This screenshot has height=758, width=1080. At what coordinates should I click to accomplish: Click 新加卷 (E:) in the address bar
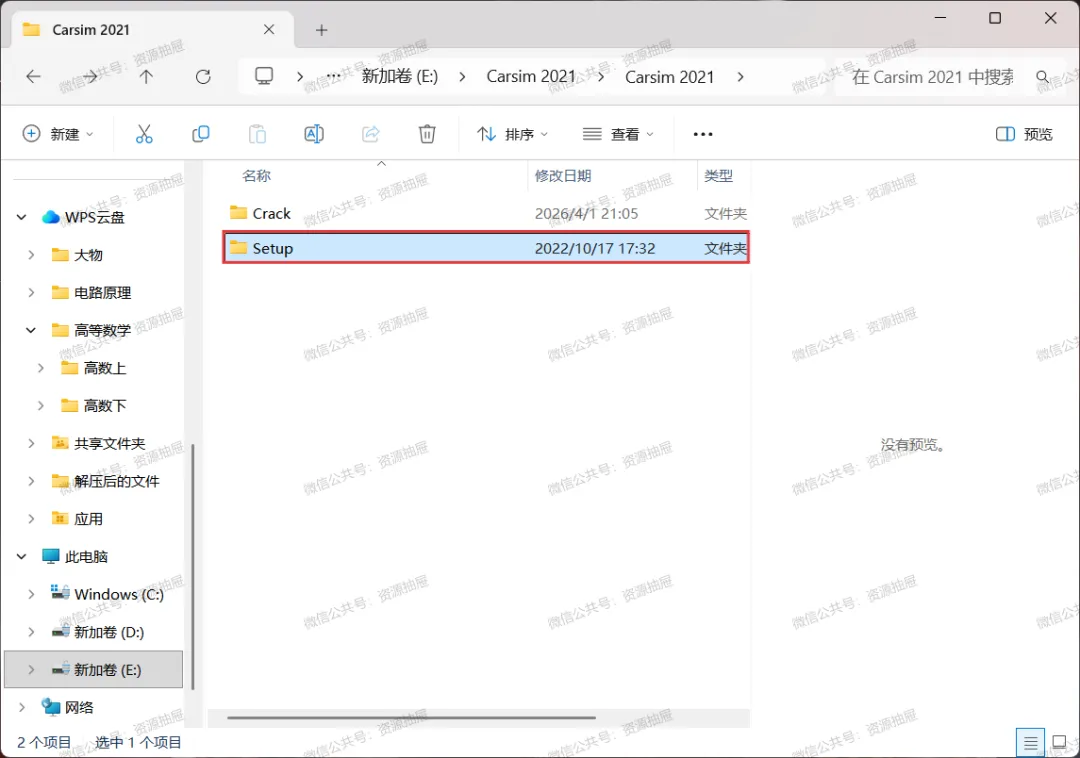coord(400,76)
